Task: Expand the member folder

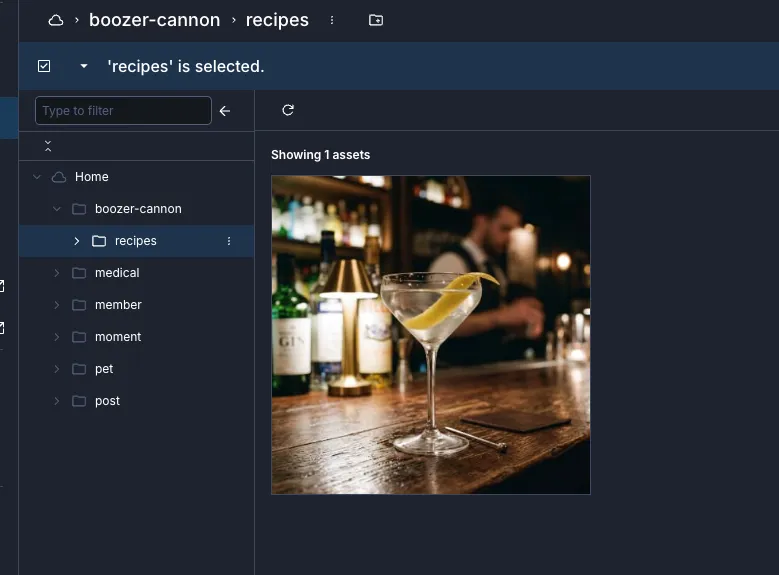Action: 57,305
